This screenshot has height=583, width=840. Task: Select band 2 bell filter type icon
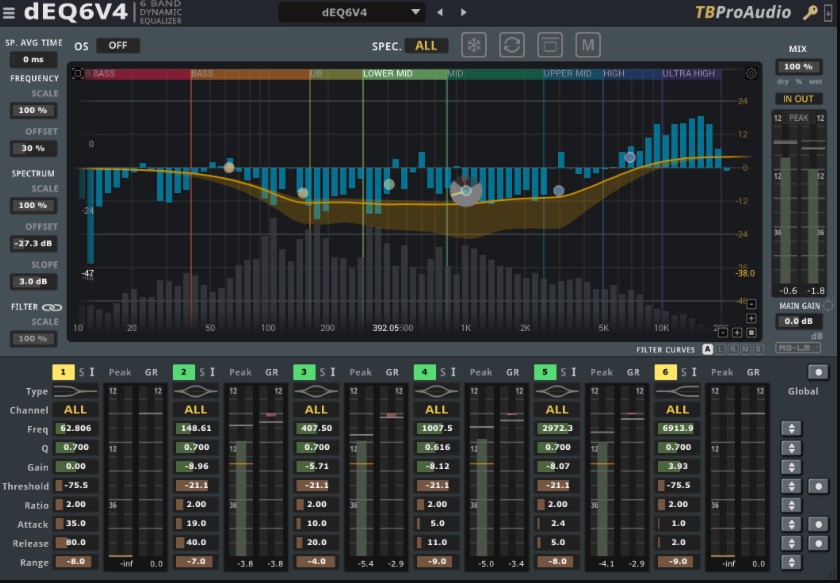[x=196, y=391]
